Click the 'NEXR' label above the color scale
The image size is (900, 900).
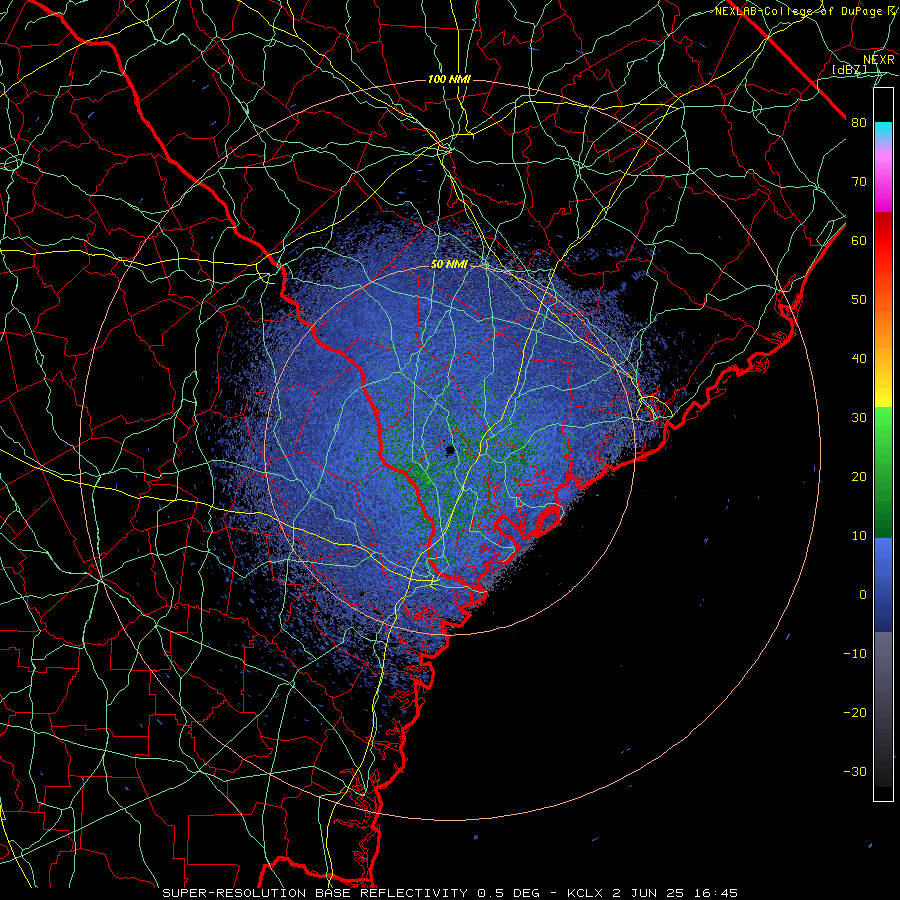pos(879,60)
